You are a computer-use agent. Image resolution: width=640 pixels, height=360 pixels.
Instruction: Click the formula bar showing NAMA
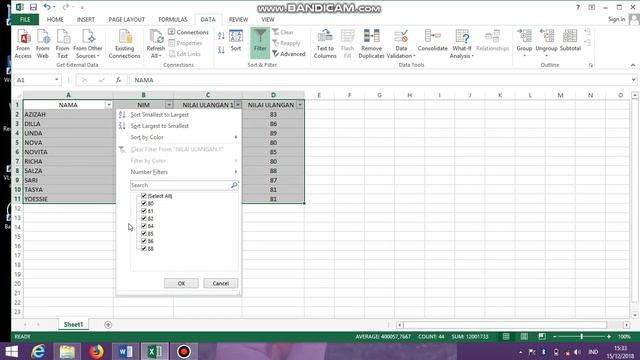tap(380, 80)
